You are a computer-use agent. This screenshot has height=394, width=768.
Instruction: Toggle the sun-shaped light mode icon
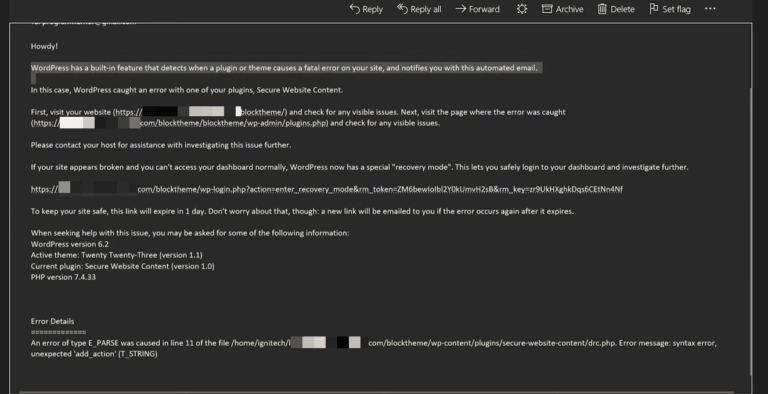(x=522, y=9)
